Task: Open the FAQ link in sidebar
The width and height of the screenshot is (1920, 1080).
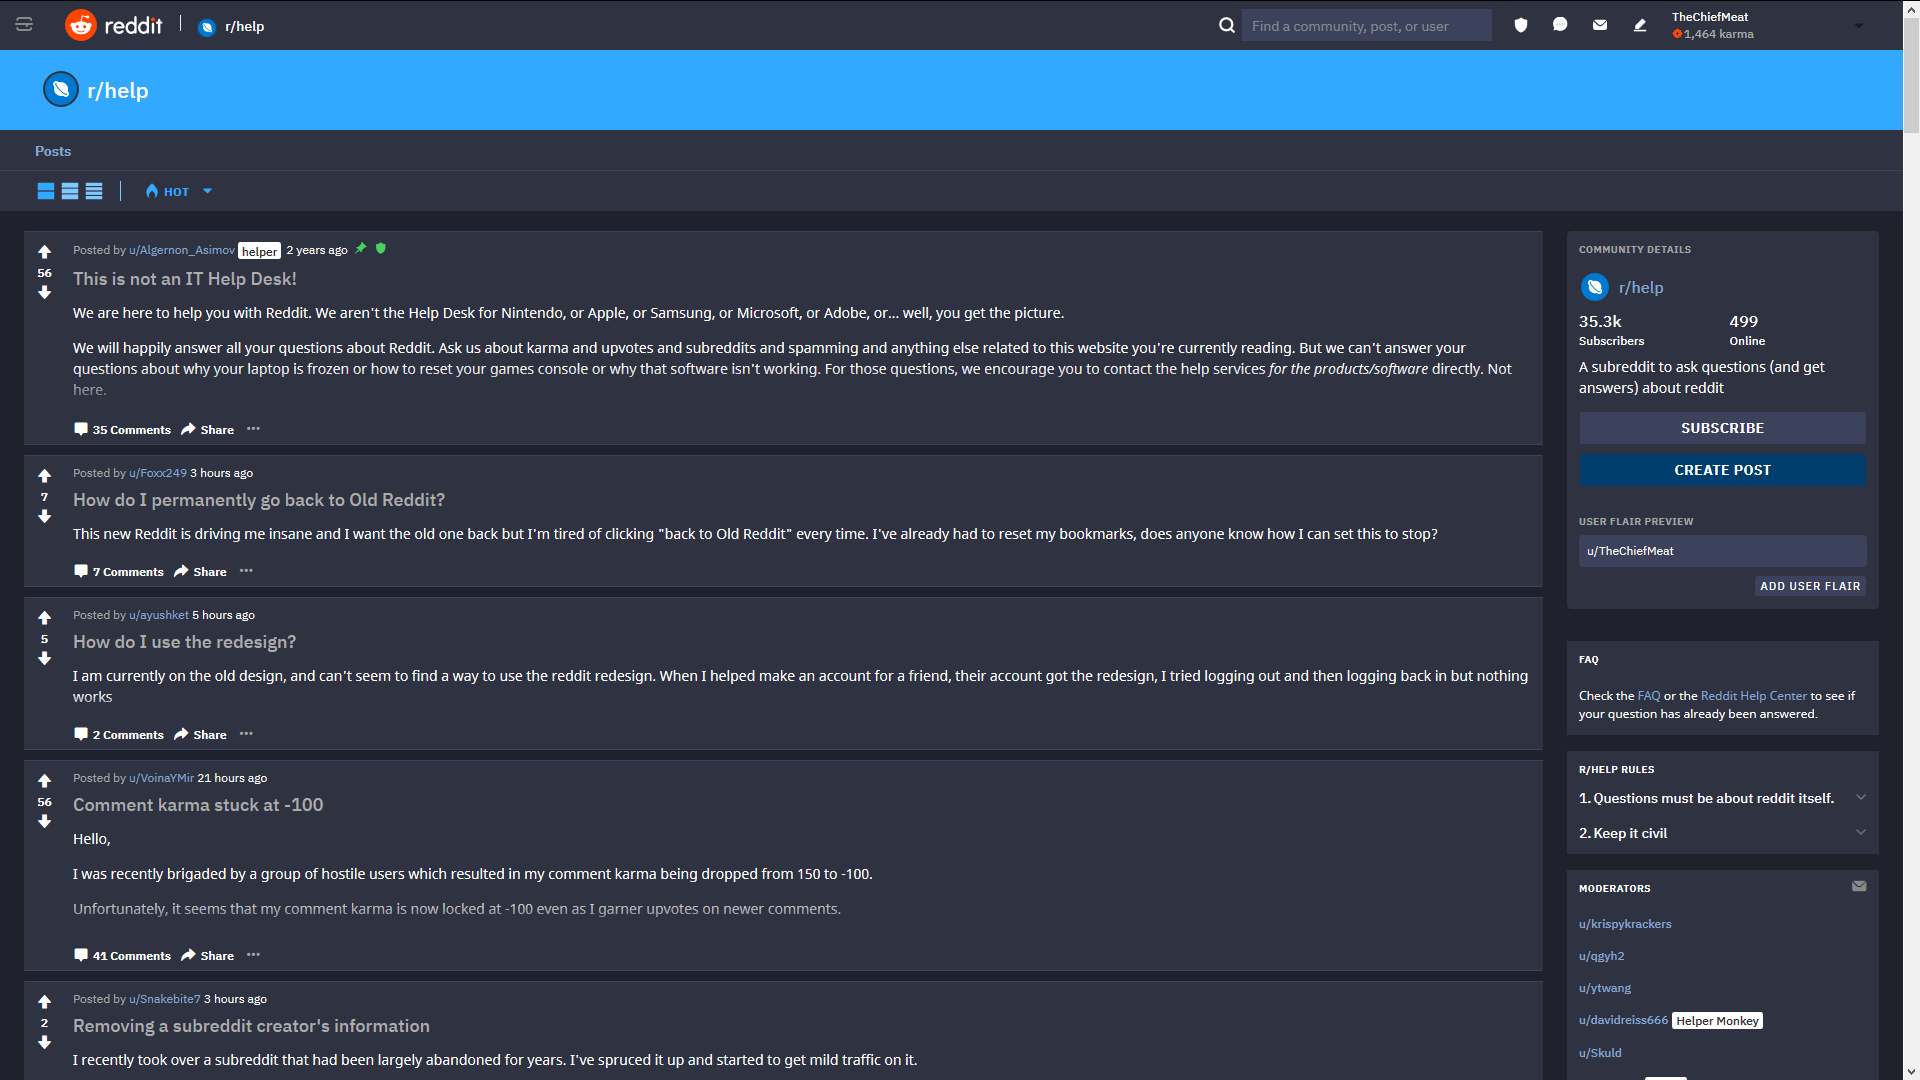Action: [x=1649, y=696]
